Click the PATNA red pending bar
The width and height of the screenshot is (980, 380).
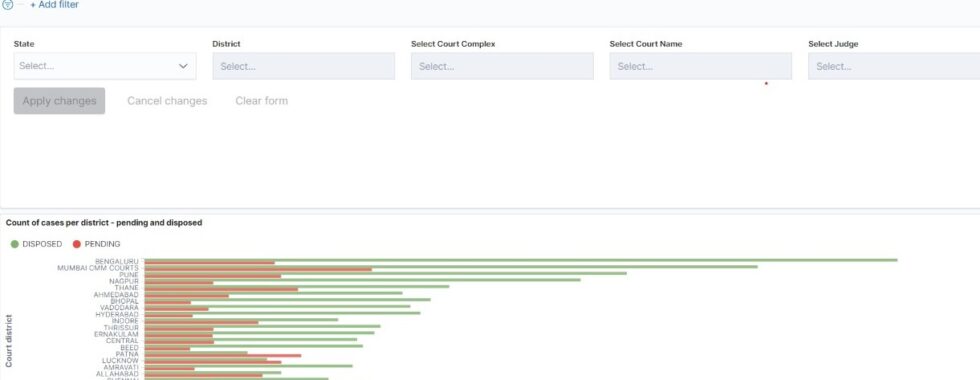point(222,355)
